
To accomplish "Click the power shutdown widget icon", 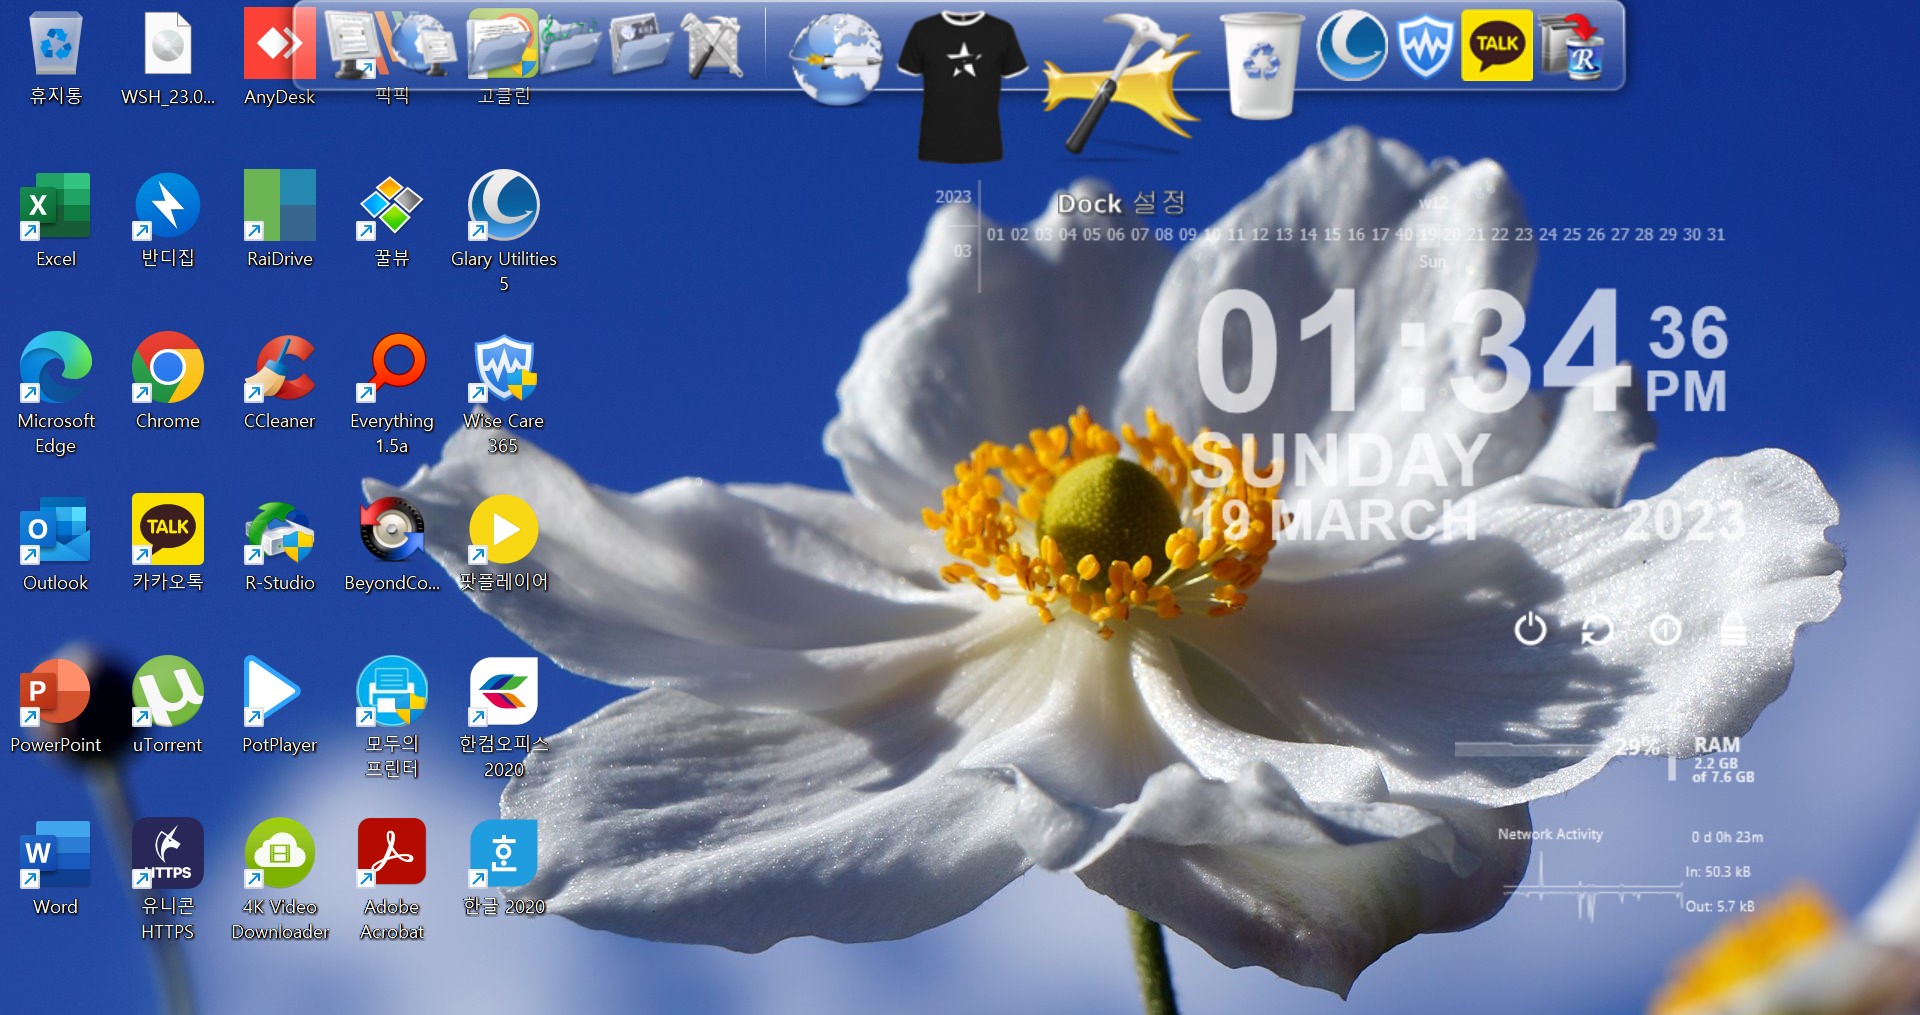I will coord(1530,630).
